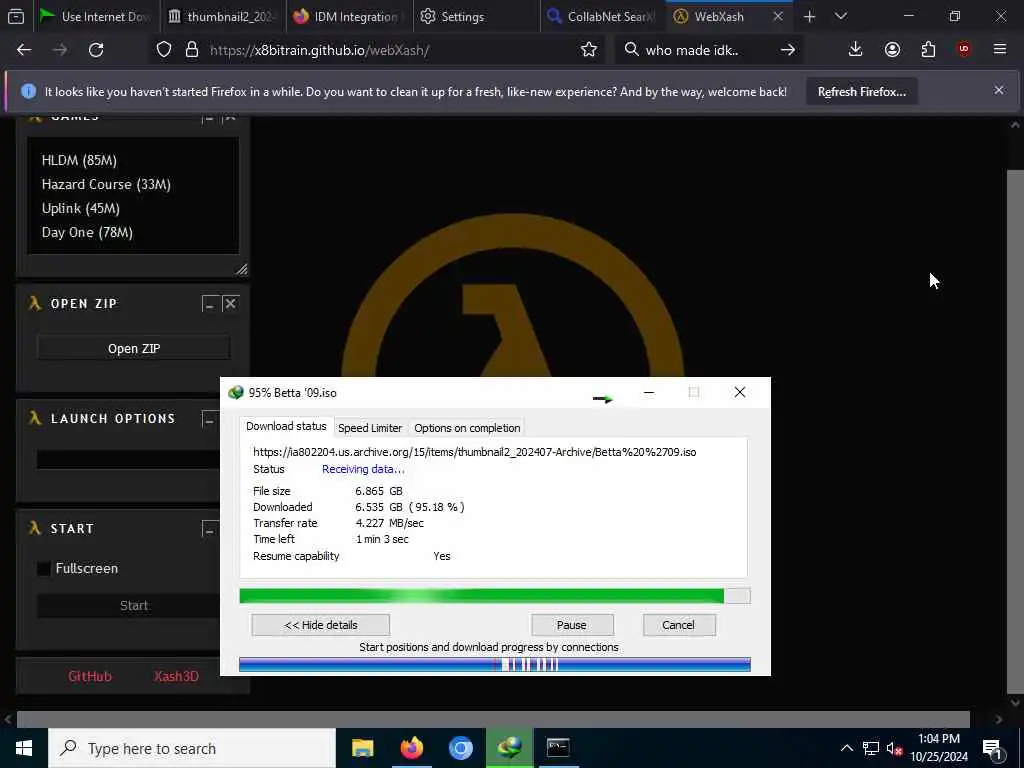Toggle the Fullscreen checkbox

click(x=44, y=569)
